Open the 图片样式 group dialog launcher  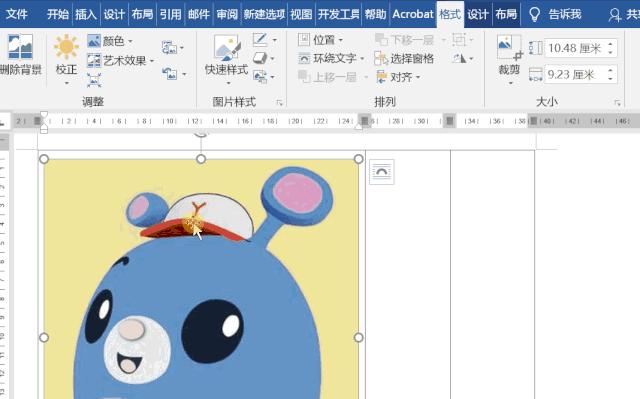click(279, 102)
